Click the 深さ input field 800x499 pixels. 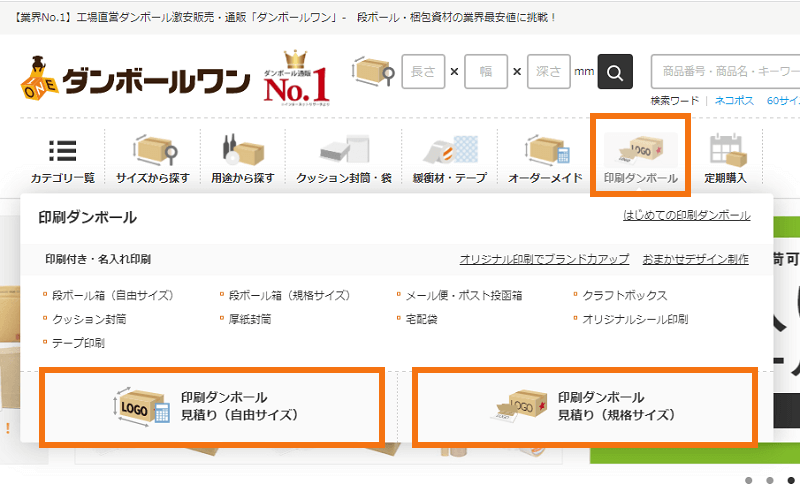click(548, 71)
